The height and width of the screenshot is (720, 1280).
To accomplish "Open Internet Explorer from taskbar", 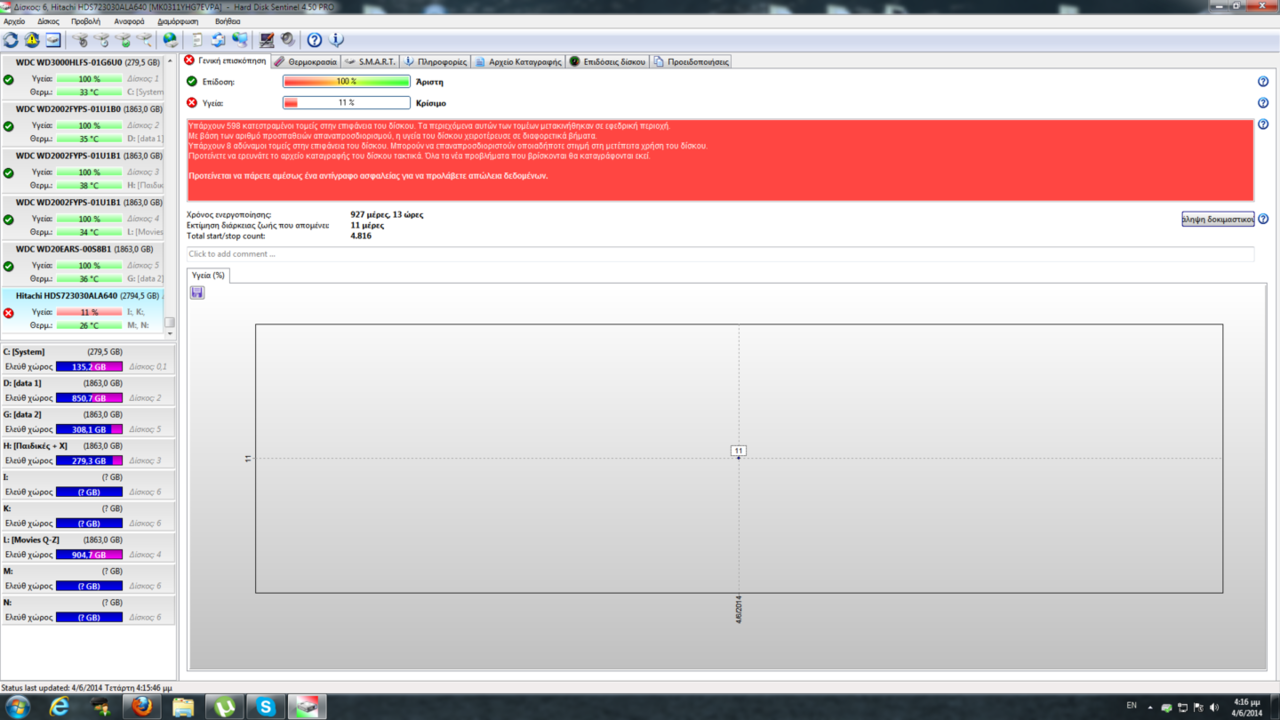I will point(59,707).
